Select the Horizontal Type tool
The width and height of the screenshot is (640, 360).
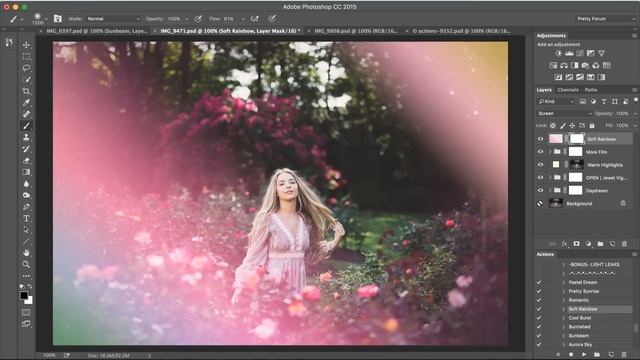click(x=27, y=218)
